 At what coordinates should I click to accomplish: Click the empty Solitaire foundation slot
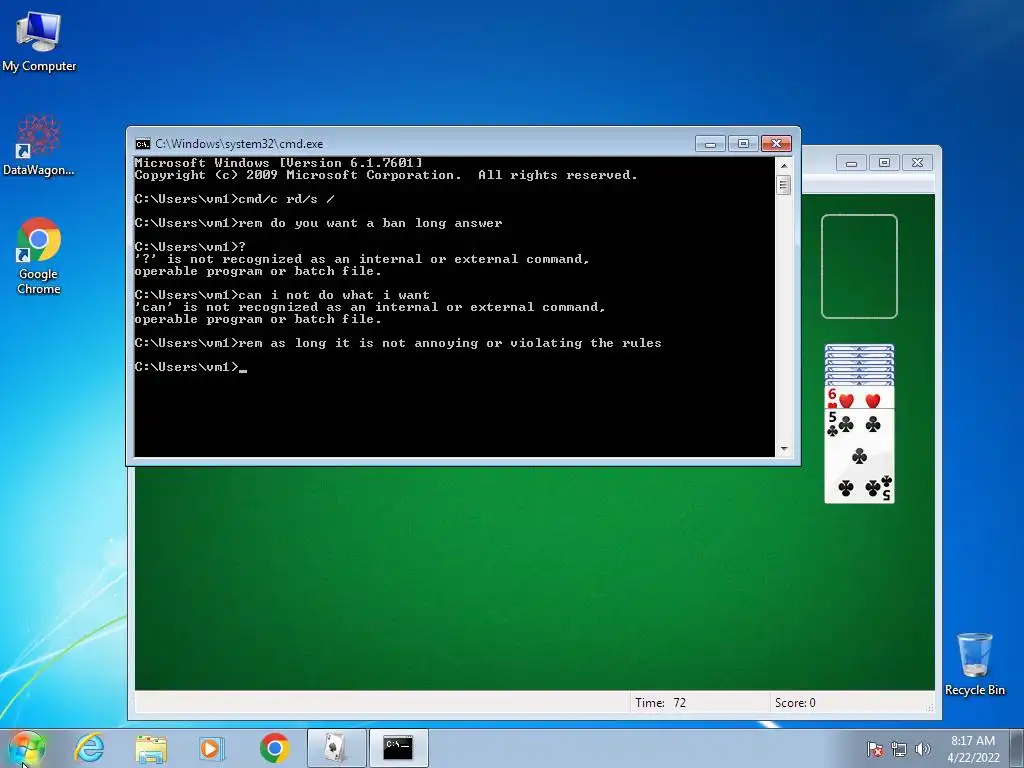859,266
